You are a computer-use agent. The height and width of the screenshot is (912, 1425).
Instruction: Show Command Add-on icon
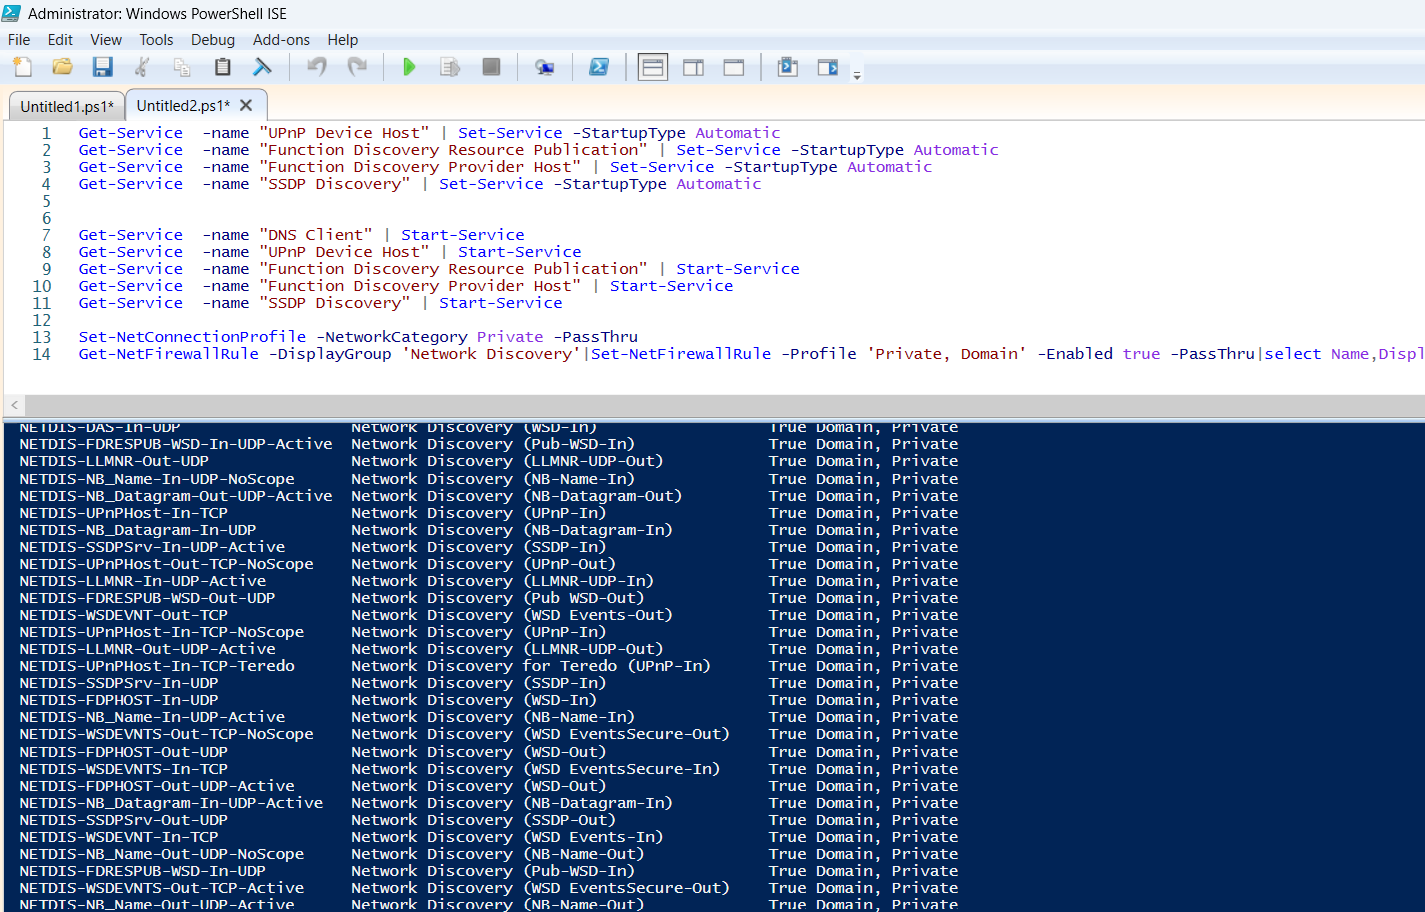click(x=828, y=67)
